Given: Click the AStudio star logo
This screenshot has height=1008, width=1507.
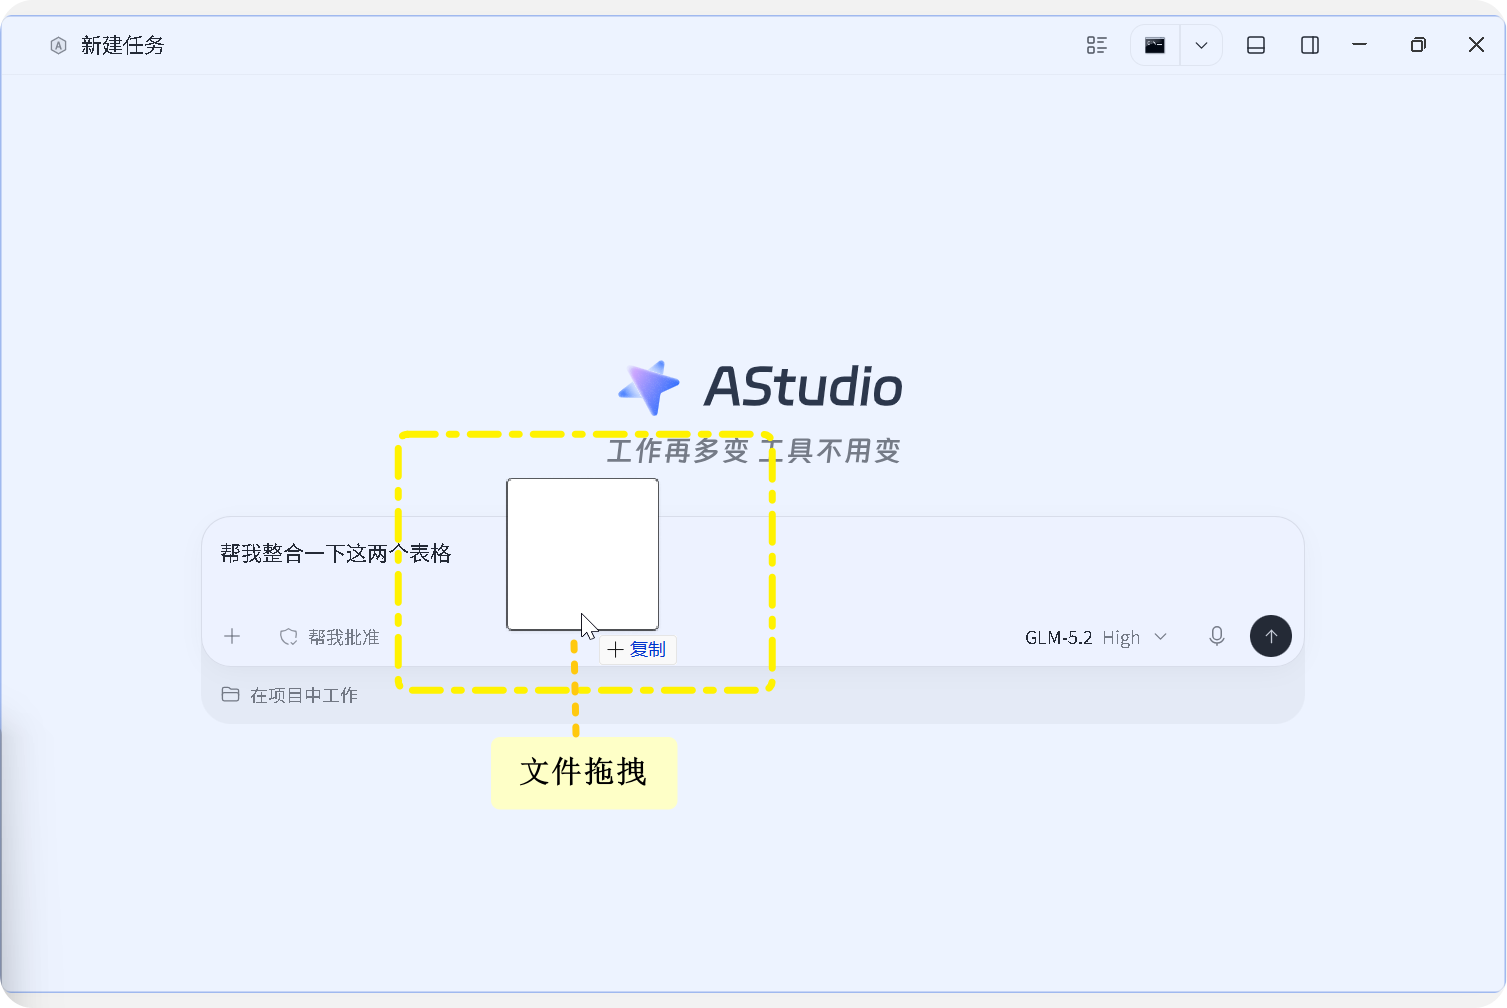Looking at the screenshot, I should click(650, 387).
